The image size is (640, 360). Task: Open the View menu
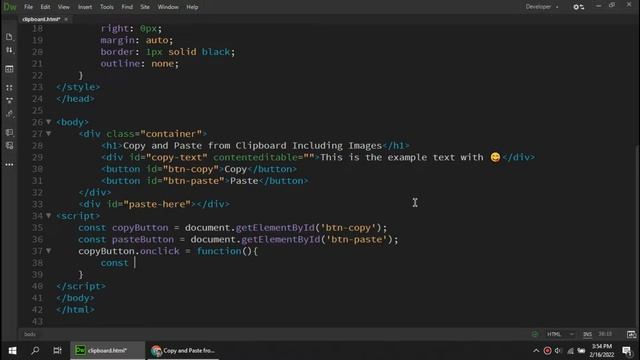(x=63, y=7)
